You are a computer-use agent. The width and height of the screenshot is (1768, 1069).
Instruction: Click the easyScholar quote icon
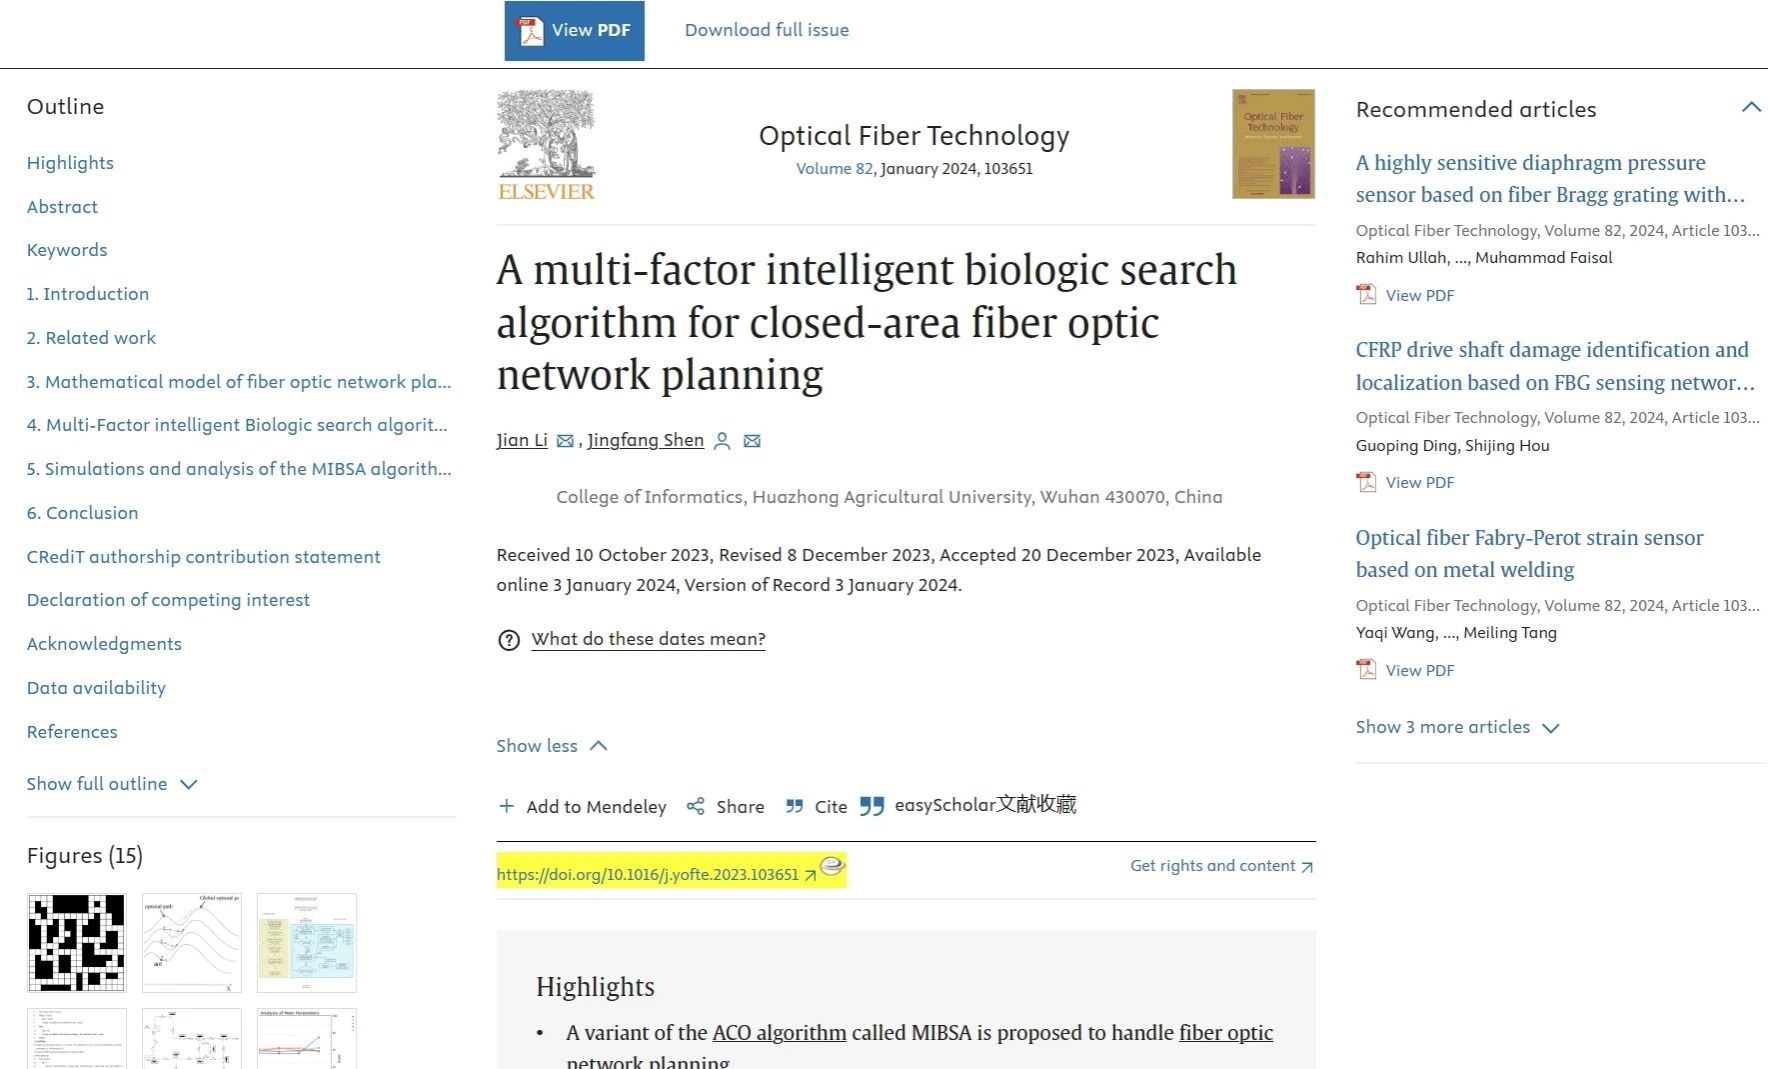click(x=872, y=806)
